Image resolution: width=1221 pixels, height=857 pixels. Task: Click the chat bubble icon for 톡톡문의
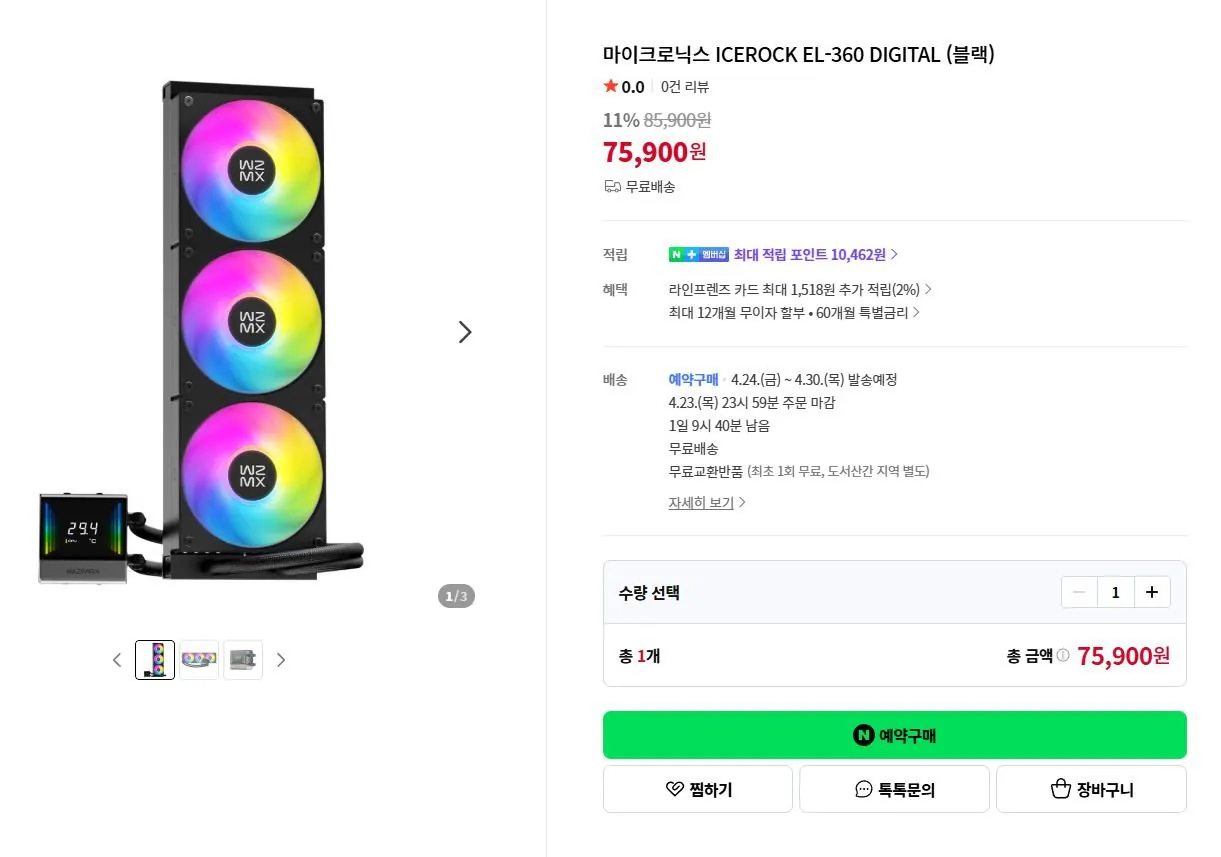(x=862, y=789)
